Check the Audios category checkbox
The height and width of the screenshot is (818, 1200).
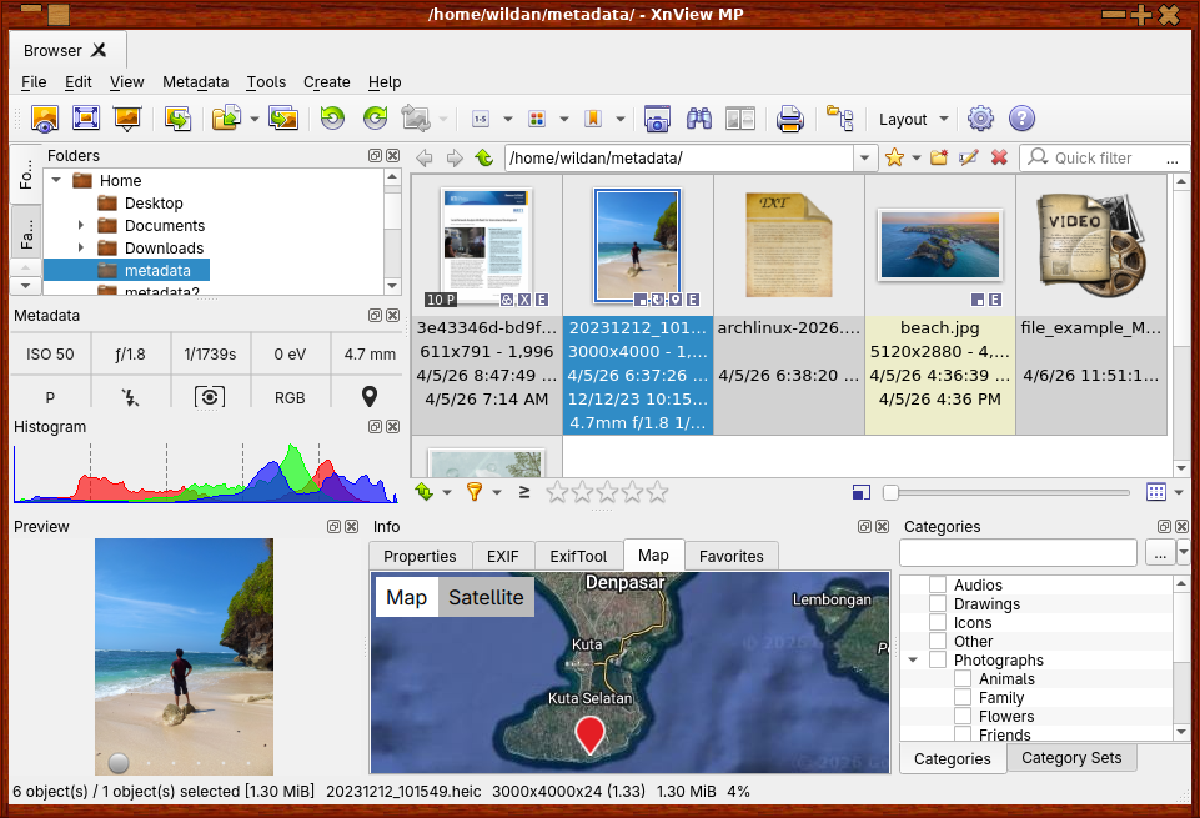[x=938, y=585]
